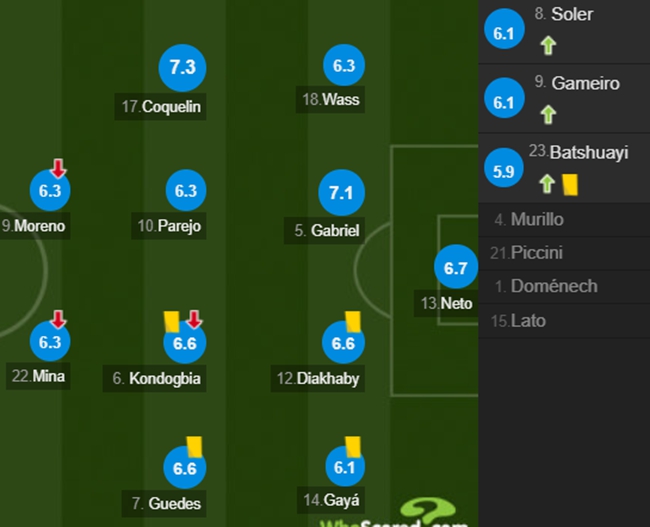This screenshot has height=527, width=650.
Task: Click Batshuayi's yellow card in the bench list
Action: 570,185
